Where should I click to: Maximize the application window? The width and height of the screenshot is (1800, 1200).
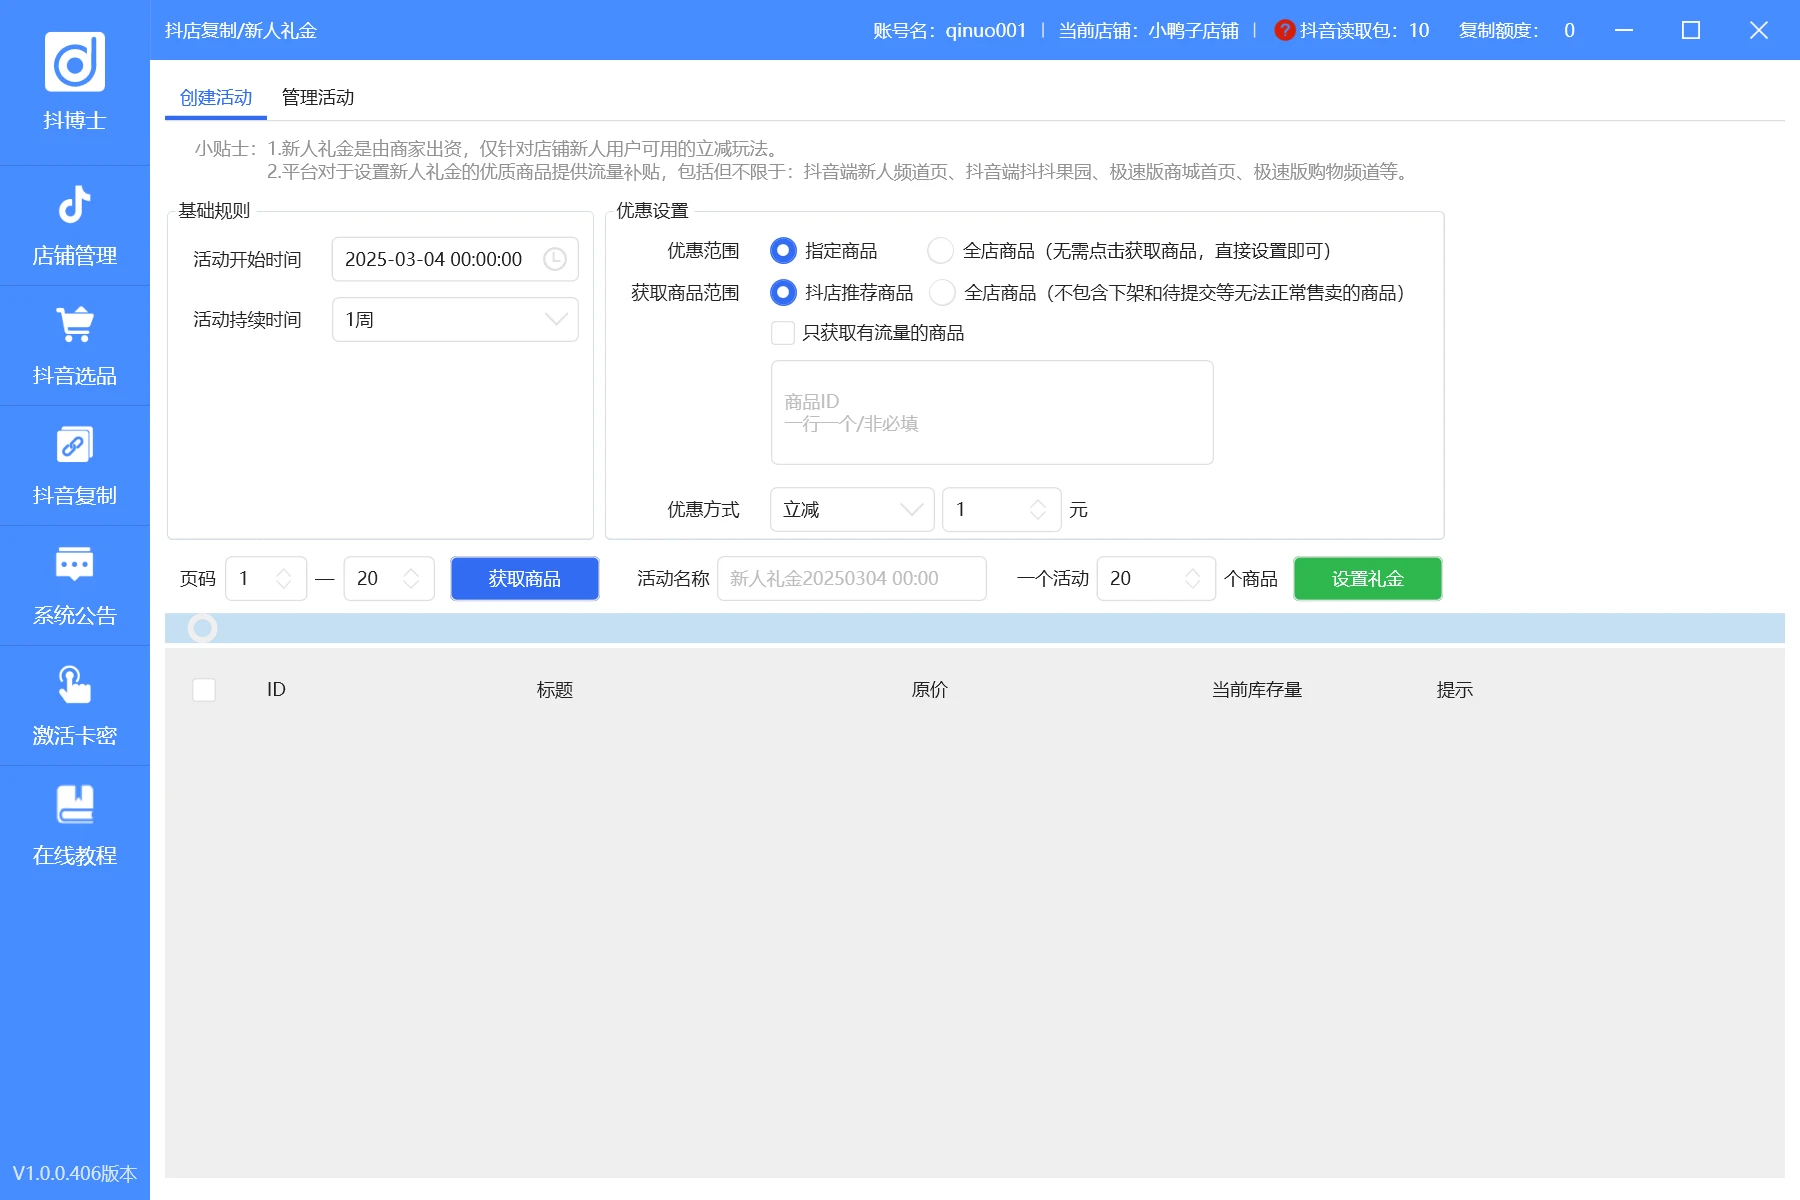tap(1691, 30)
